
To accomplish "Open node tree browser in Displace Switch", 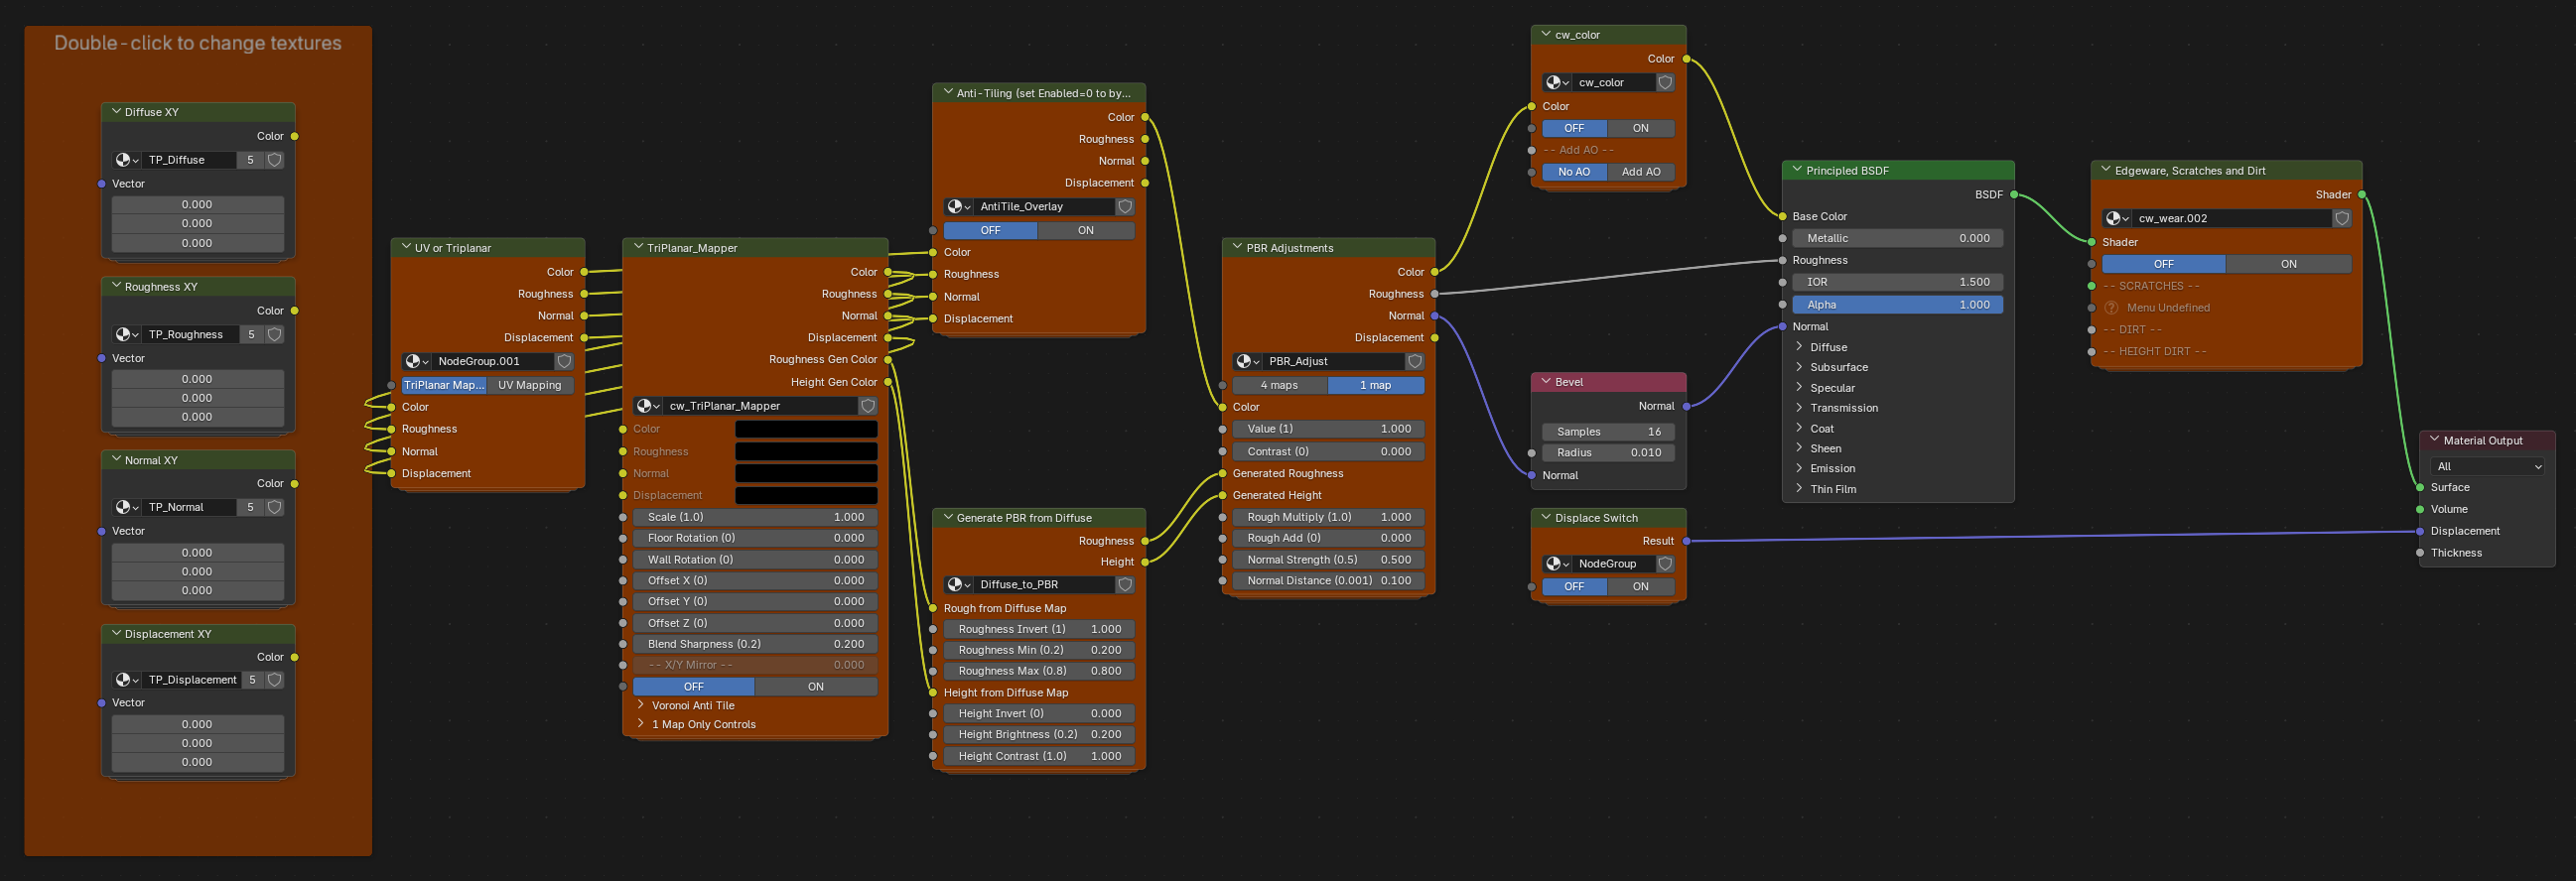I will tap(1557, 564).
